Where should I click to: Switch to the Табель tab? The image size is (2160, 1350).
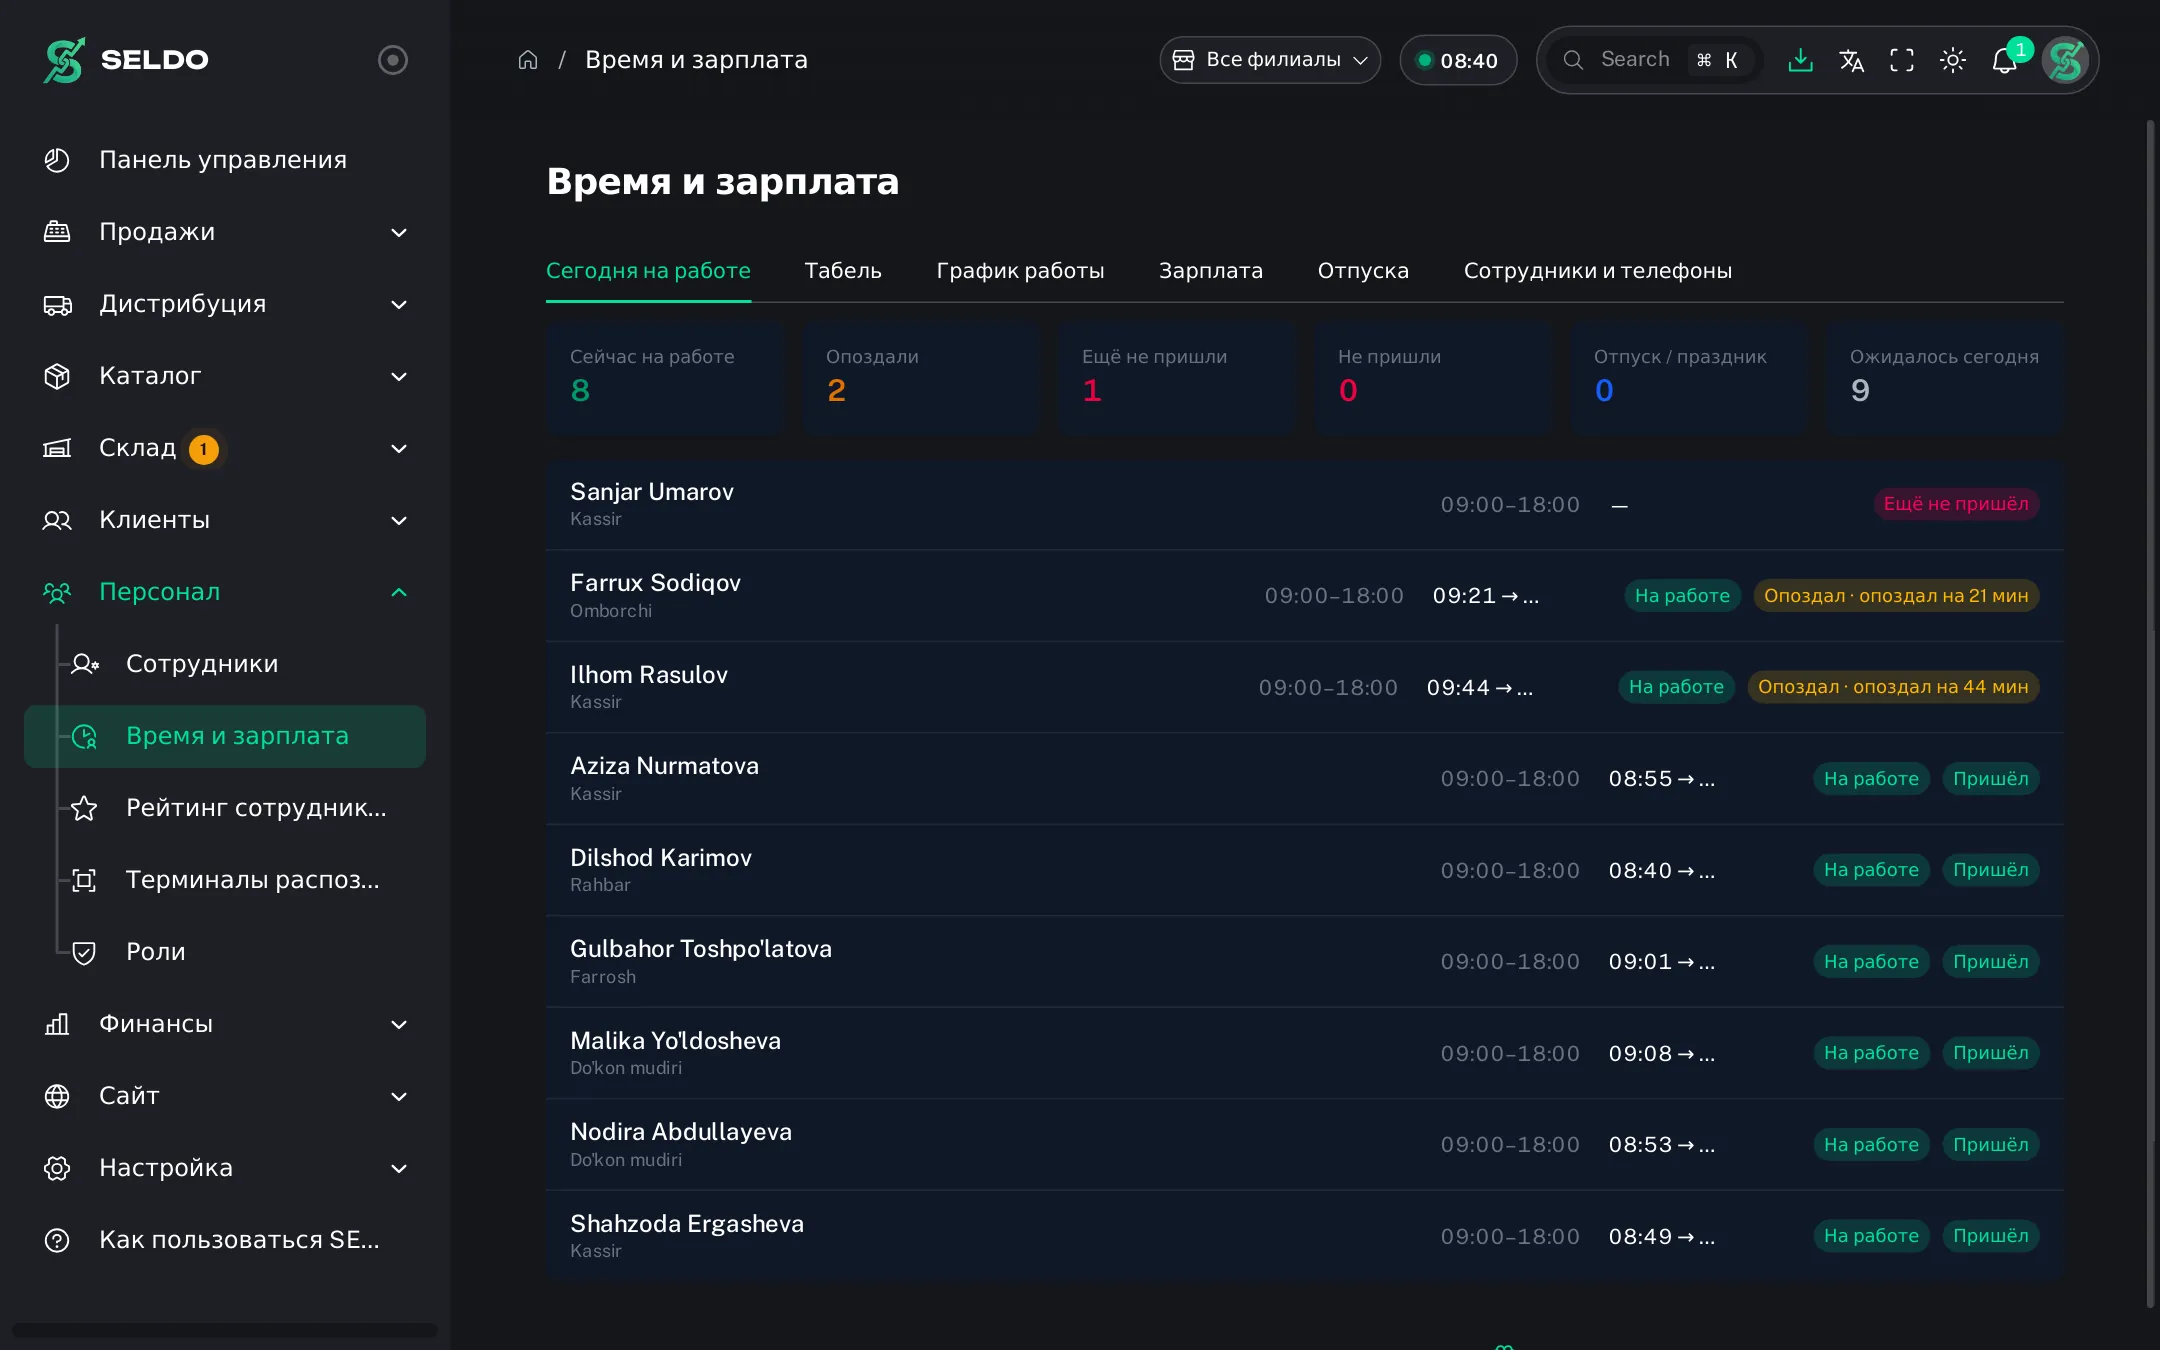[843, 271]
